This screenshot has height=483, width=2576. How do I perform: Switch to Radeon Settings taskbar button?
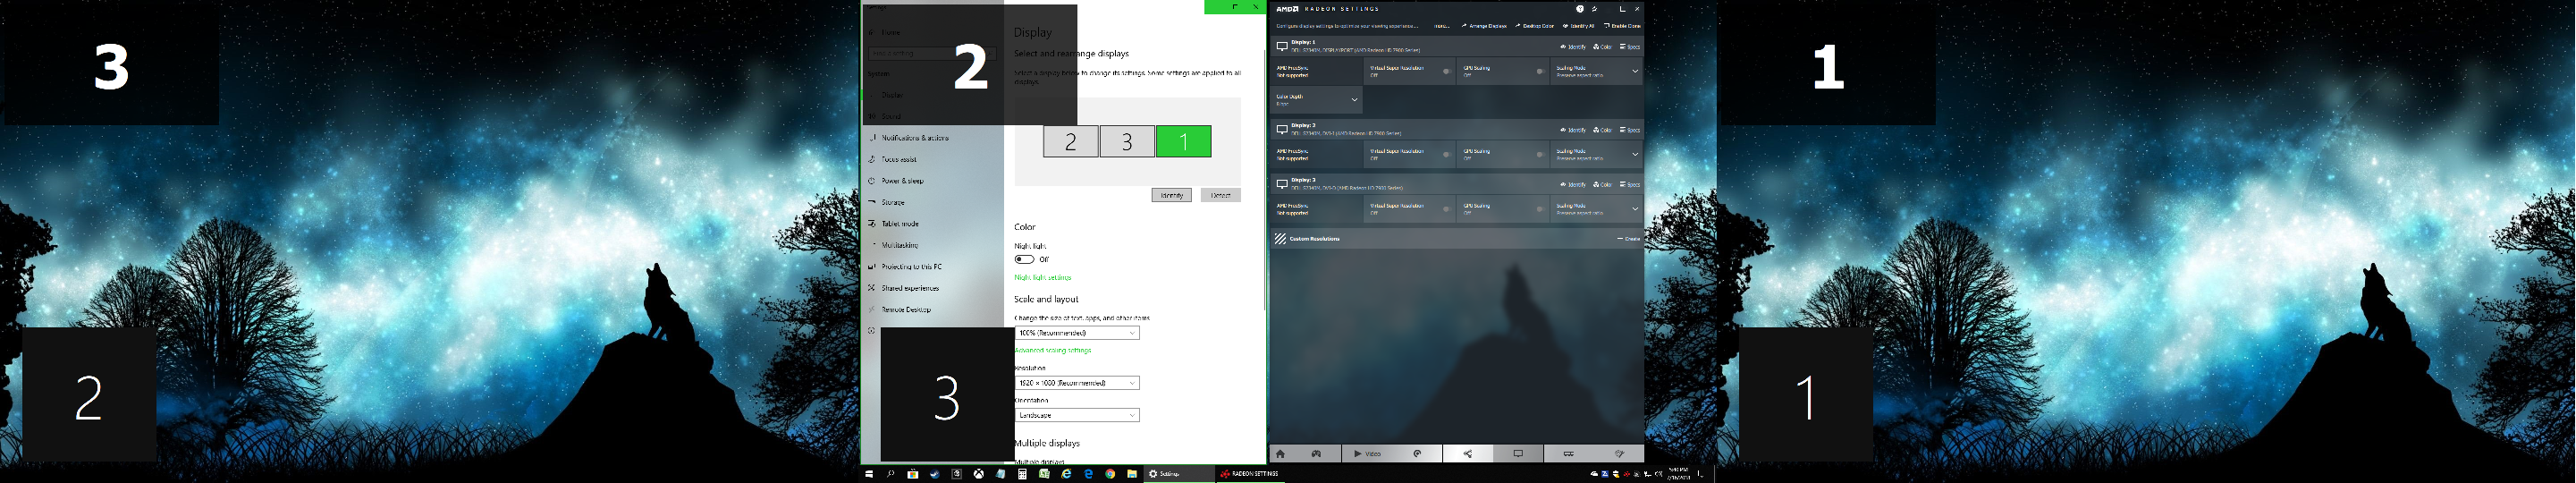1252,474
